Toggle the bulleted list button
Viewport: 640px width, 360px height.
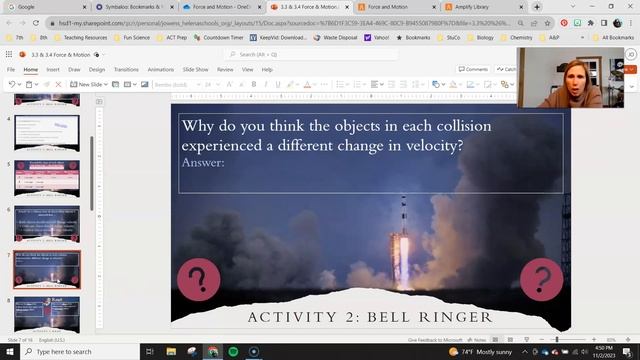click(x=340, y=84)
